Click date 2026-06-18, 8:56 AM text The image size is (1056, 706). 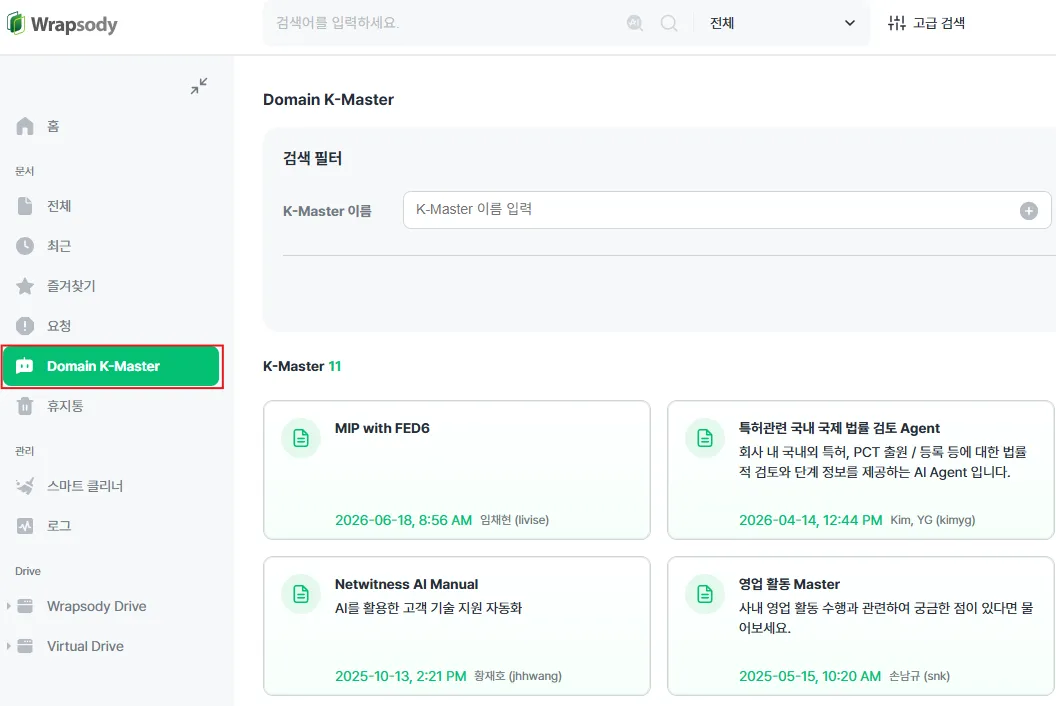tap(403, 520)
